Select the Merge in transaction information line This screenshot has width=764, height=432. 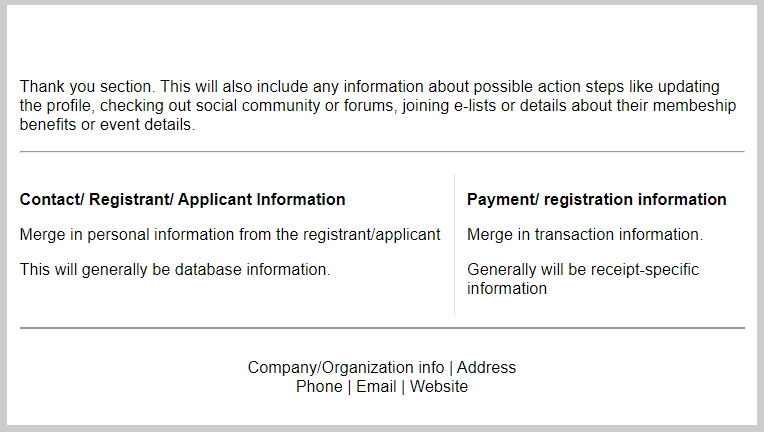[x=585, y=235]
